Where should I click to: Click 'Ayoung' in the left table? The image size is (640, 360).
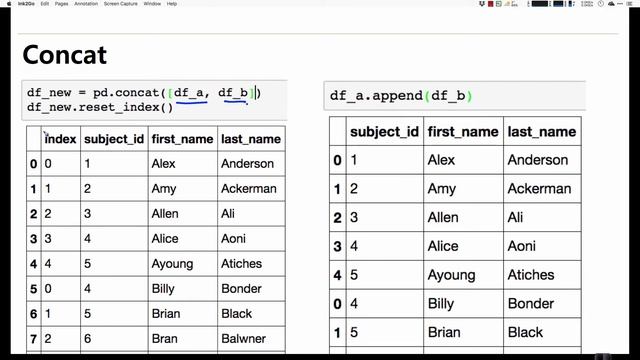(172, 264)
